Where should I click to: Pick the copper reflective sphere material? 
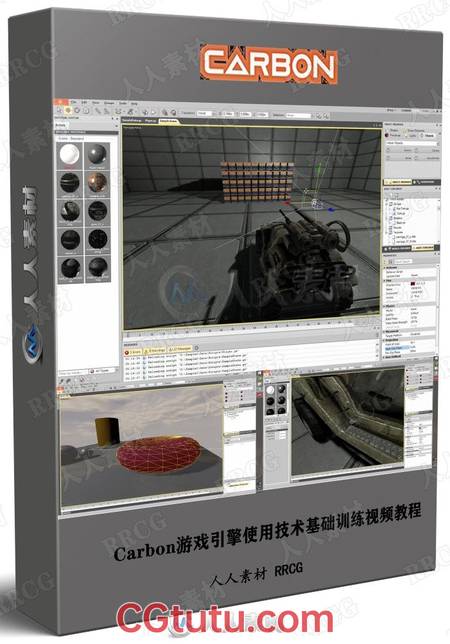pyautogui.click(x=97, y=184)
